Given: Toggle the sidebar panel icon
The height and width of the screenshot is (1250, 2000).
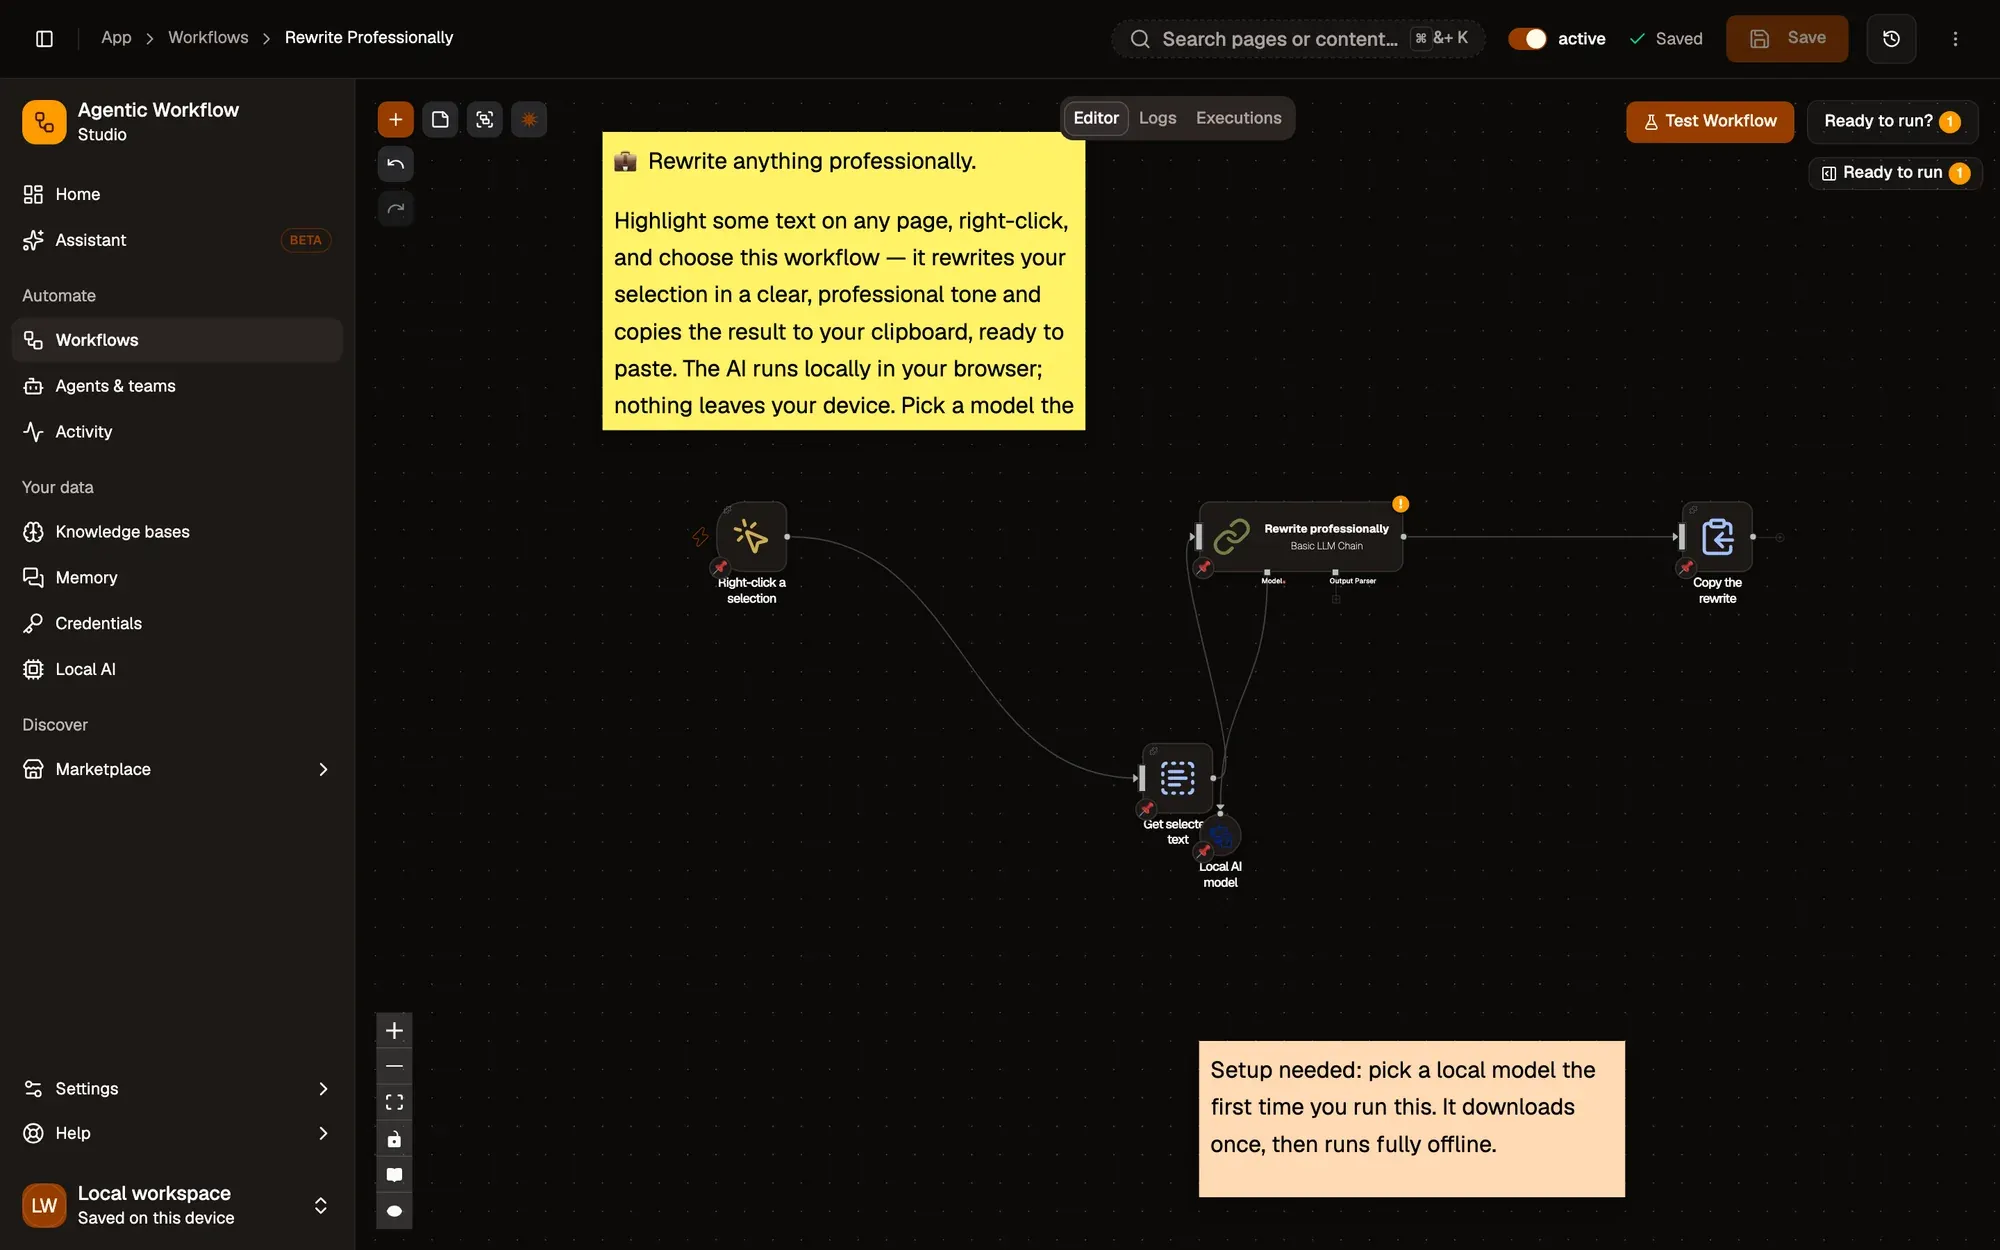Looking at the screenshot, I should [x=44, y=38].
